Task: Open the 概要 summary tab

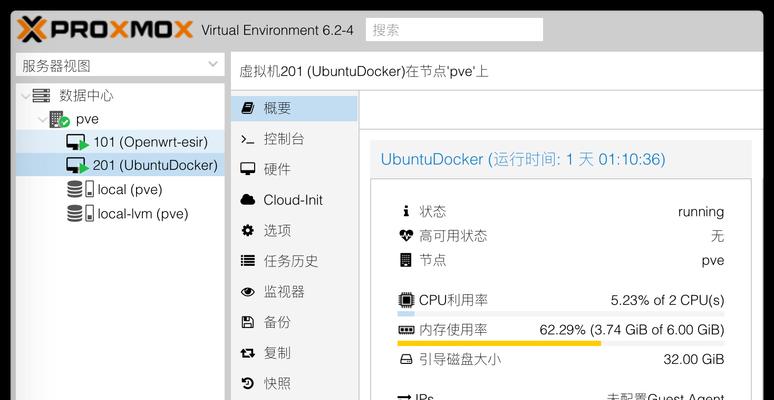Action: click(294, 108)
